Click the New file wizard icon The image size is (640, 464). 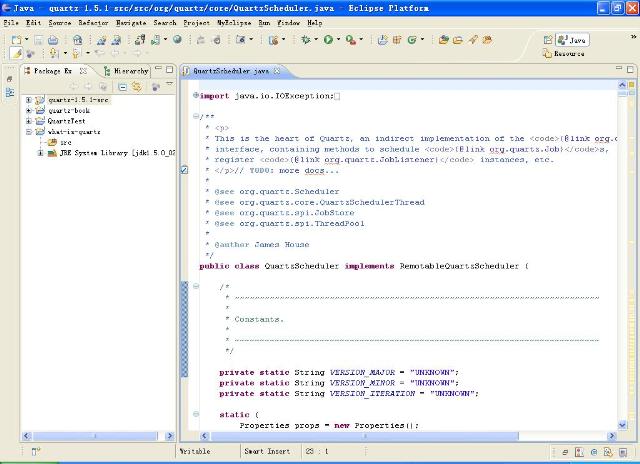[17, 40]
